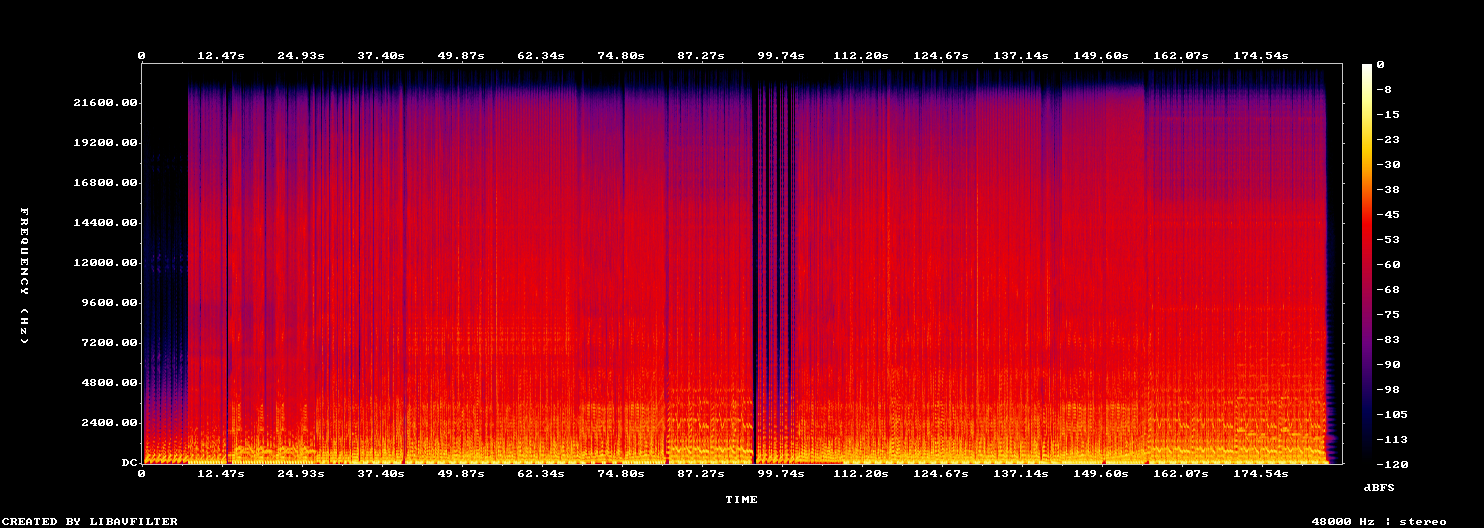Click 37.40s on the upper time axis
Viewport: 1484px width, 528px height.
tap(381, 56)
